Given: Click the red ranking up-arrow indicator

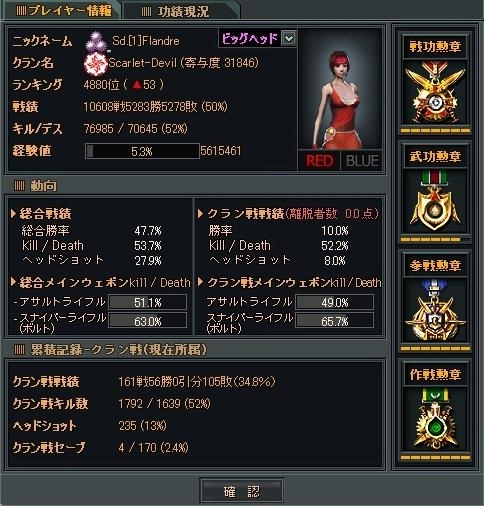Looking at the screenshot, I should point(137,85).
